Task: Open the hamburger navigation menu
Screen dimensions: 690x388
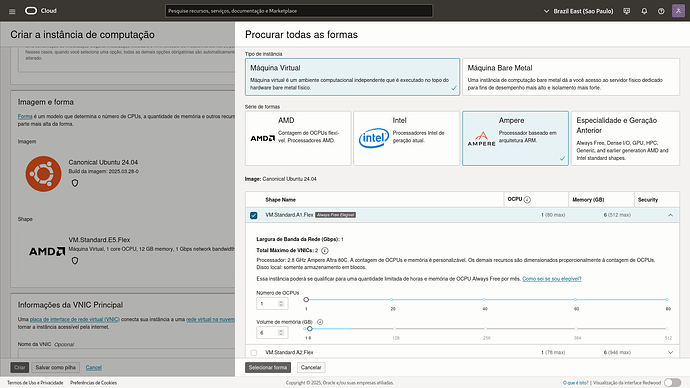Action: [x=12, y=11]
